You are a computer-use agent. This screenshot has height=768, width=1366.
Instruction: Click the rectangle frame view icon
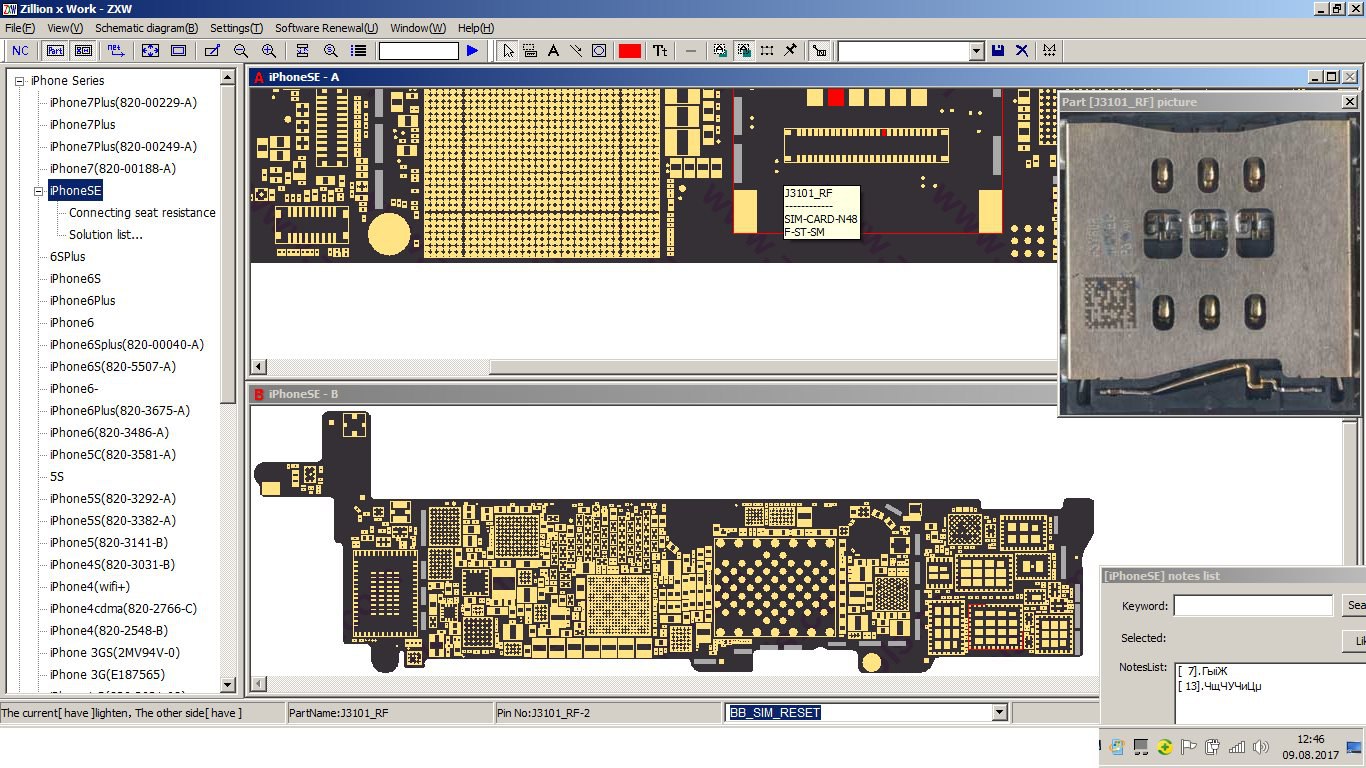point(179,50)
